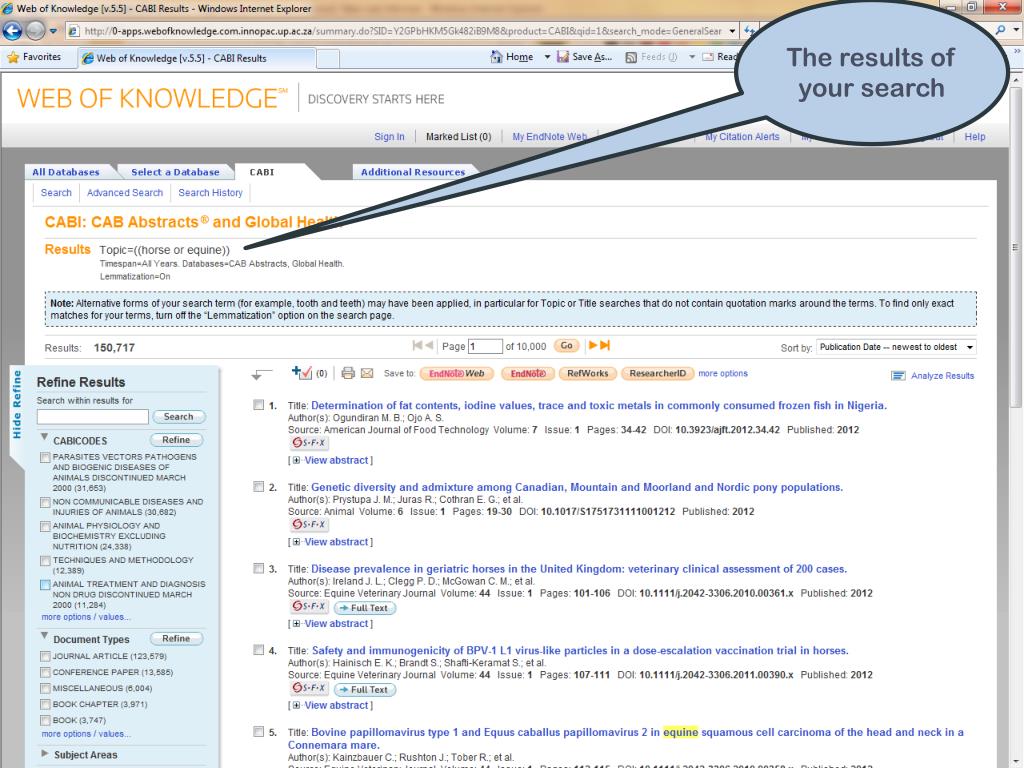Click the Go page button
The width and height of the screenshot is (1024, 768).
[x=567, y=345]
